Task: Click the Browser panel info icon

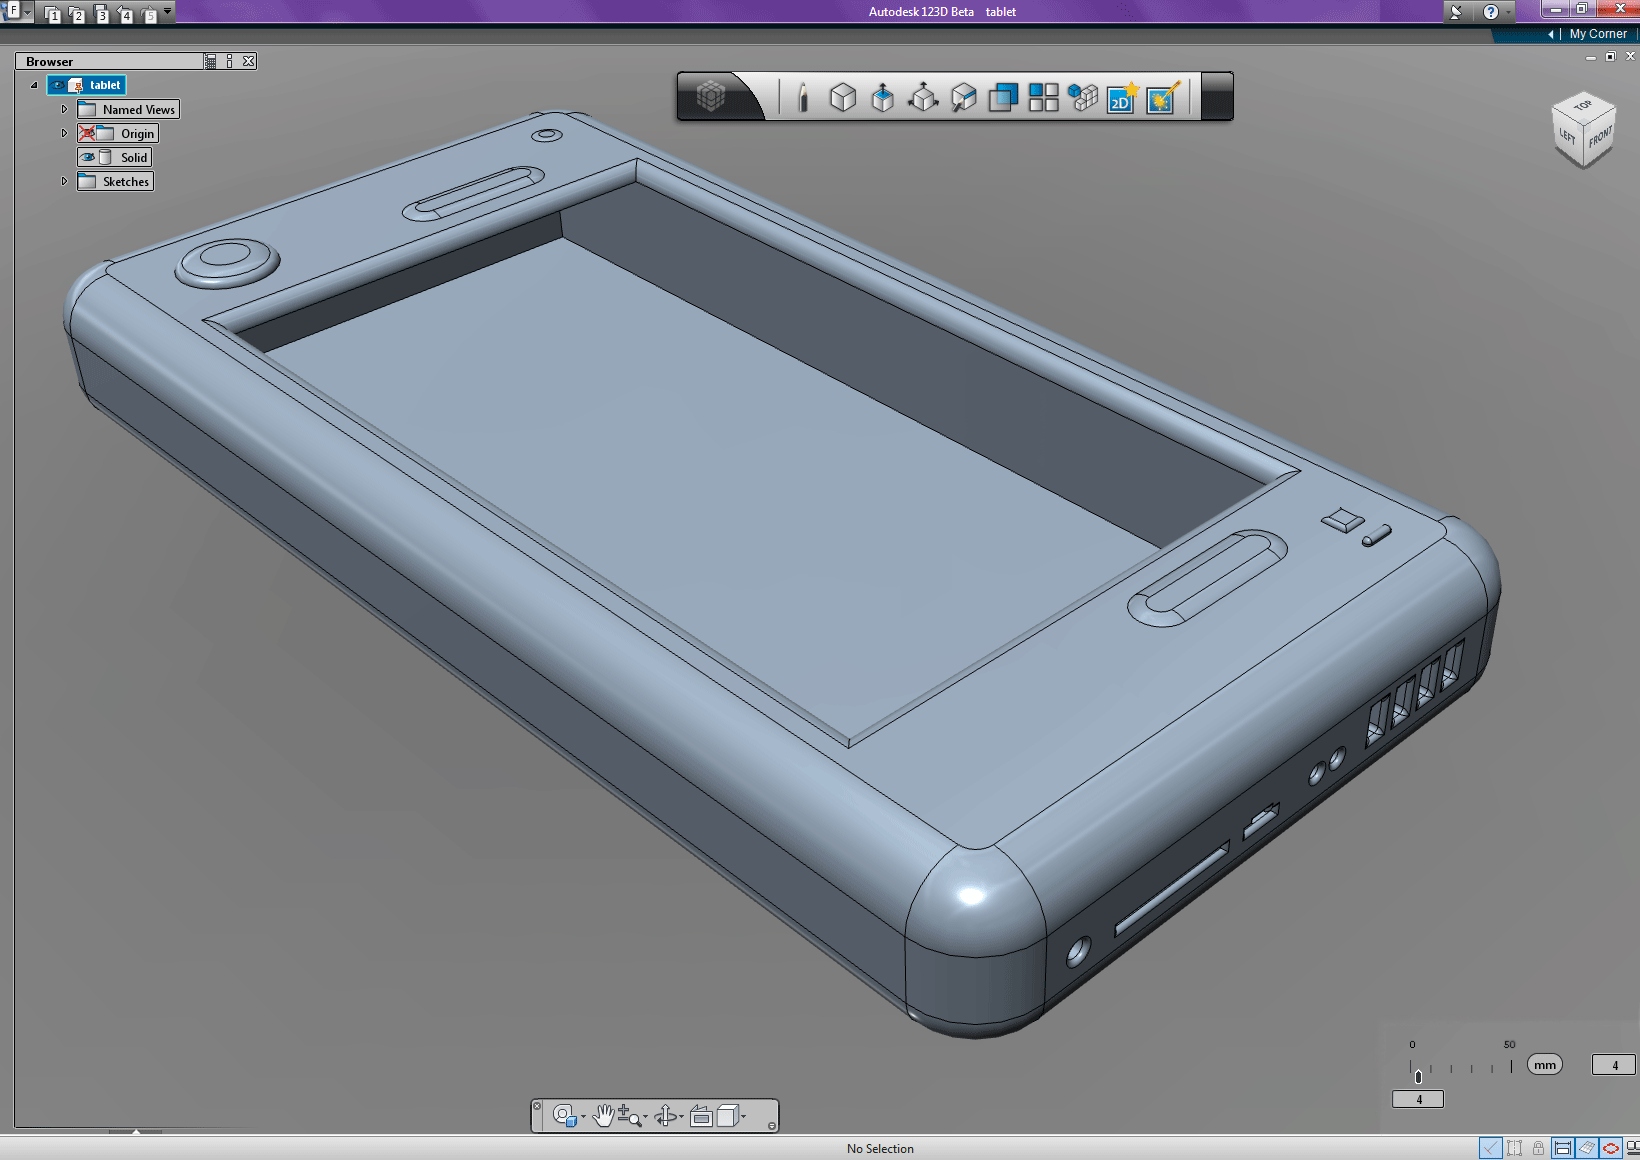Action: (230, 61)
